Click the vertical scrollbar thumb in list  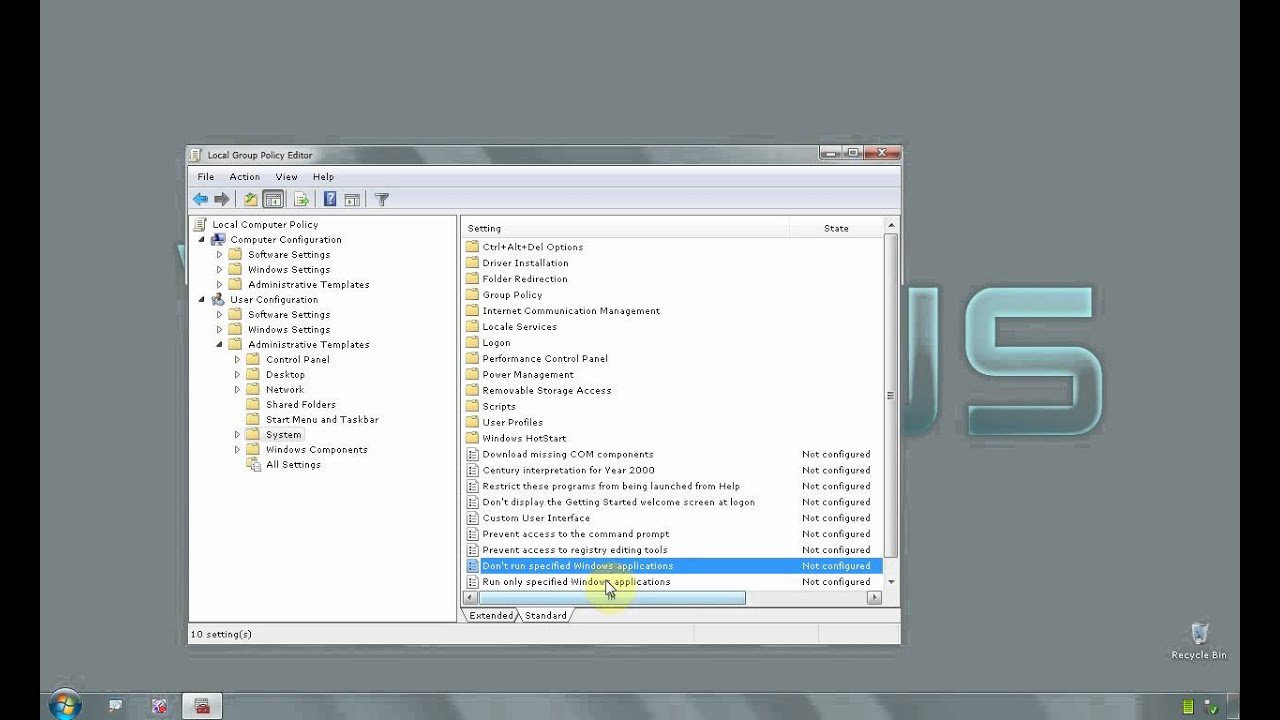[x=890, y=396]
